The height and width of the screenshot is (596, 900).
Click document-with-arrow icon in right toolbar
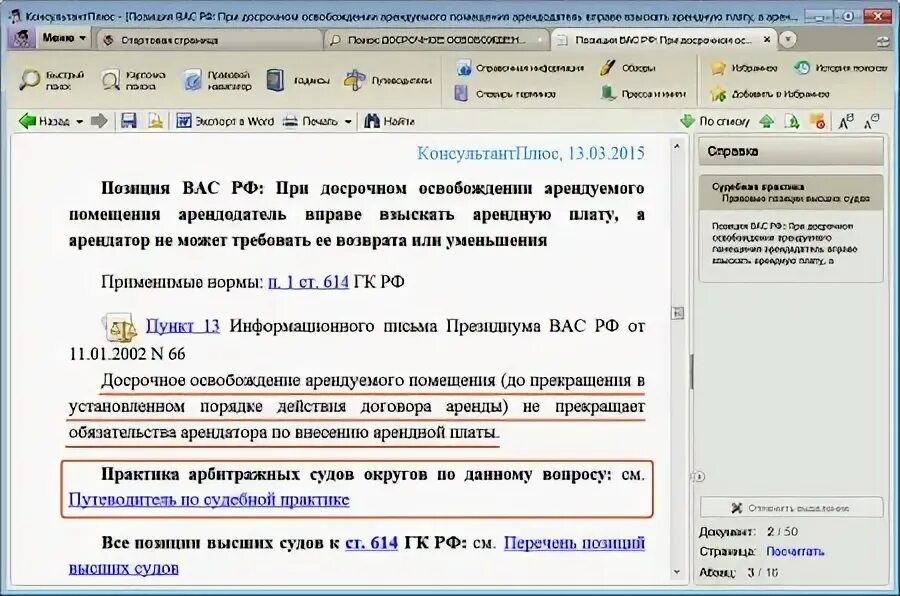tap(792, 121)
